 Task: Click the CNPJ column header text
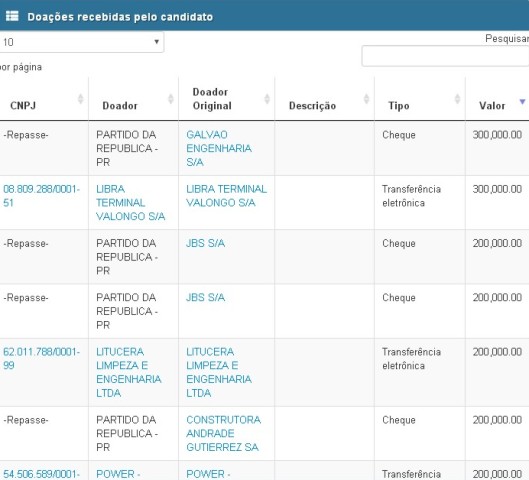point(23,106)
